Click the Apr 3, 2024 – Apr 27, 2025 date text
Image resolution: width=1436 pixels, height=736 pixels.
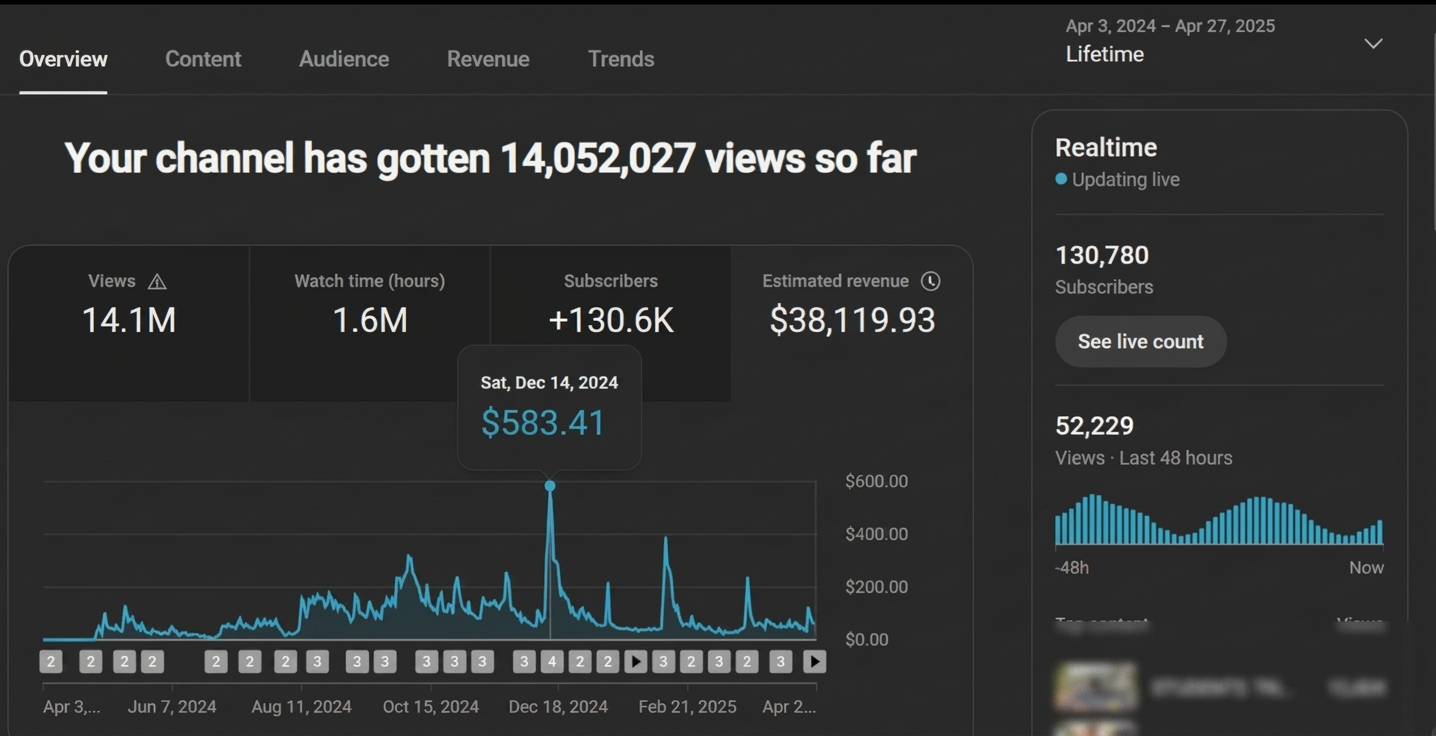tap(1170, 26)
